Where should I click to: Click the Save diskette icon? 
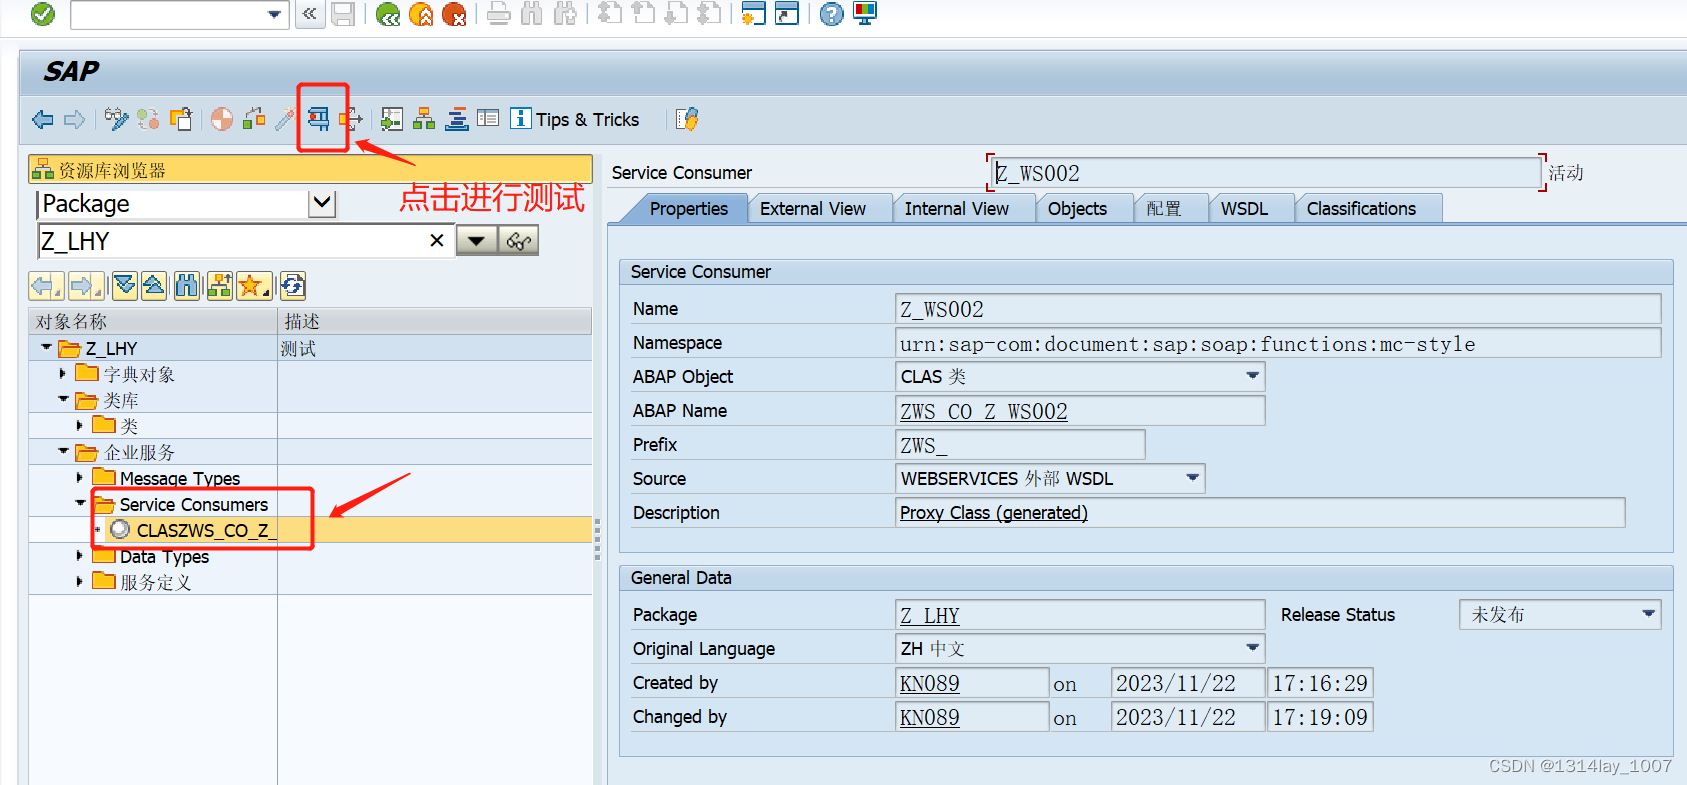click(x=343, y=14)
